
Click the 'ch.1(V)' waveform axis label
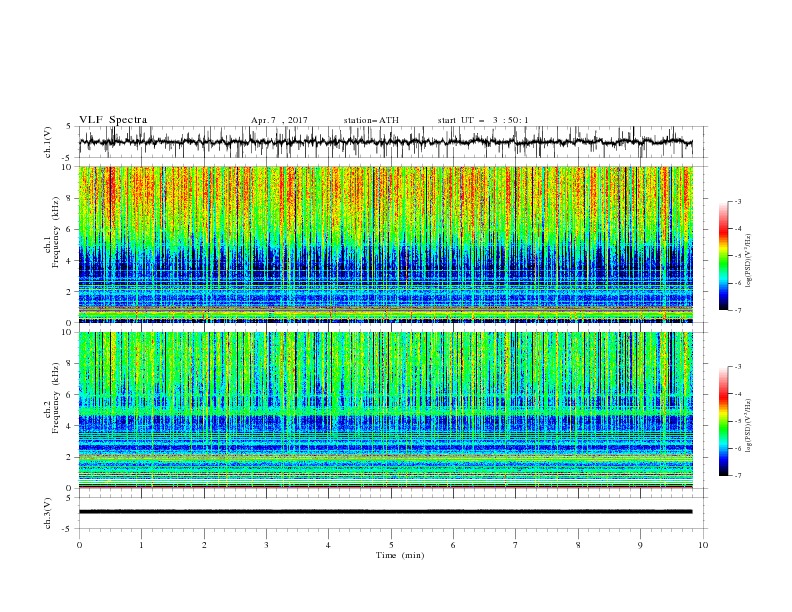[48, 142]
